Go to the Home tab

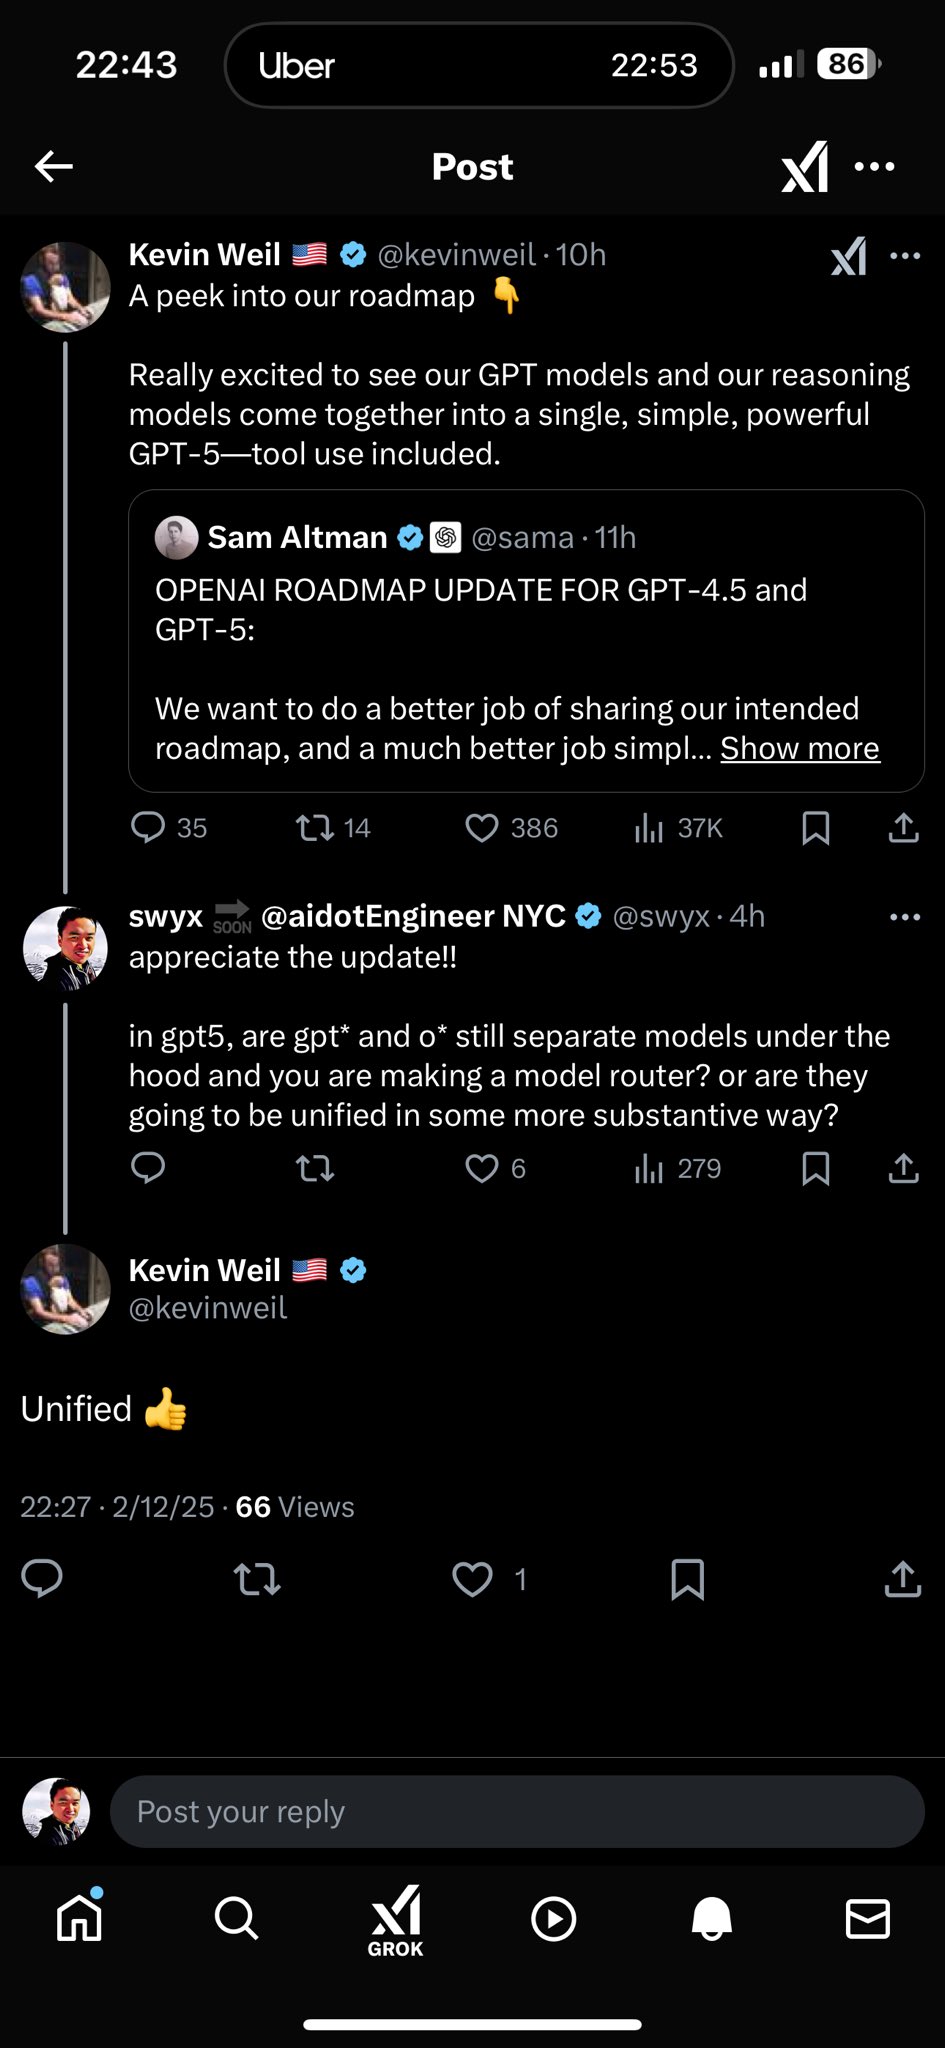pos(80,1918)
